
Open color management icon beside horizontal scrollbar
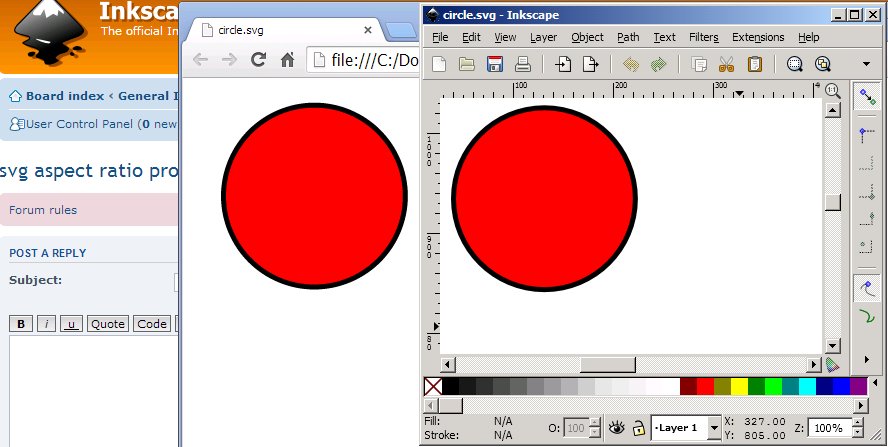click(832, 364)
